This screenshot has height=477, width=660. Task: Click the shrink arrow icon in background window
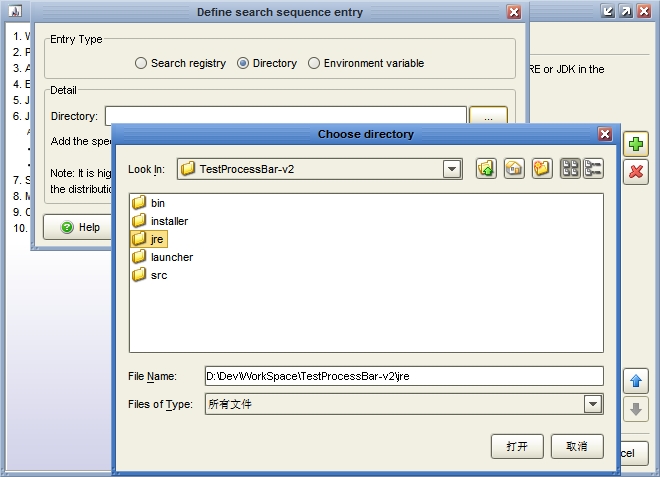[607, 11]
